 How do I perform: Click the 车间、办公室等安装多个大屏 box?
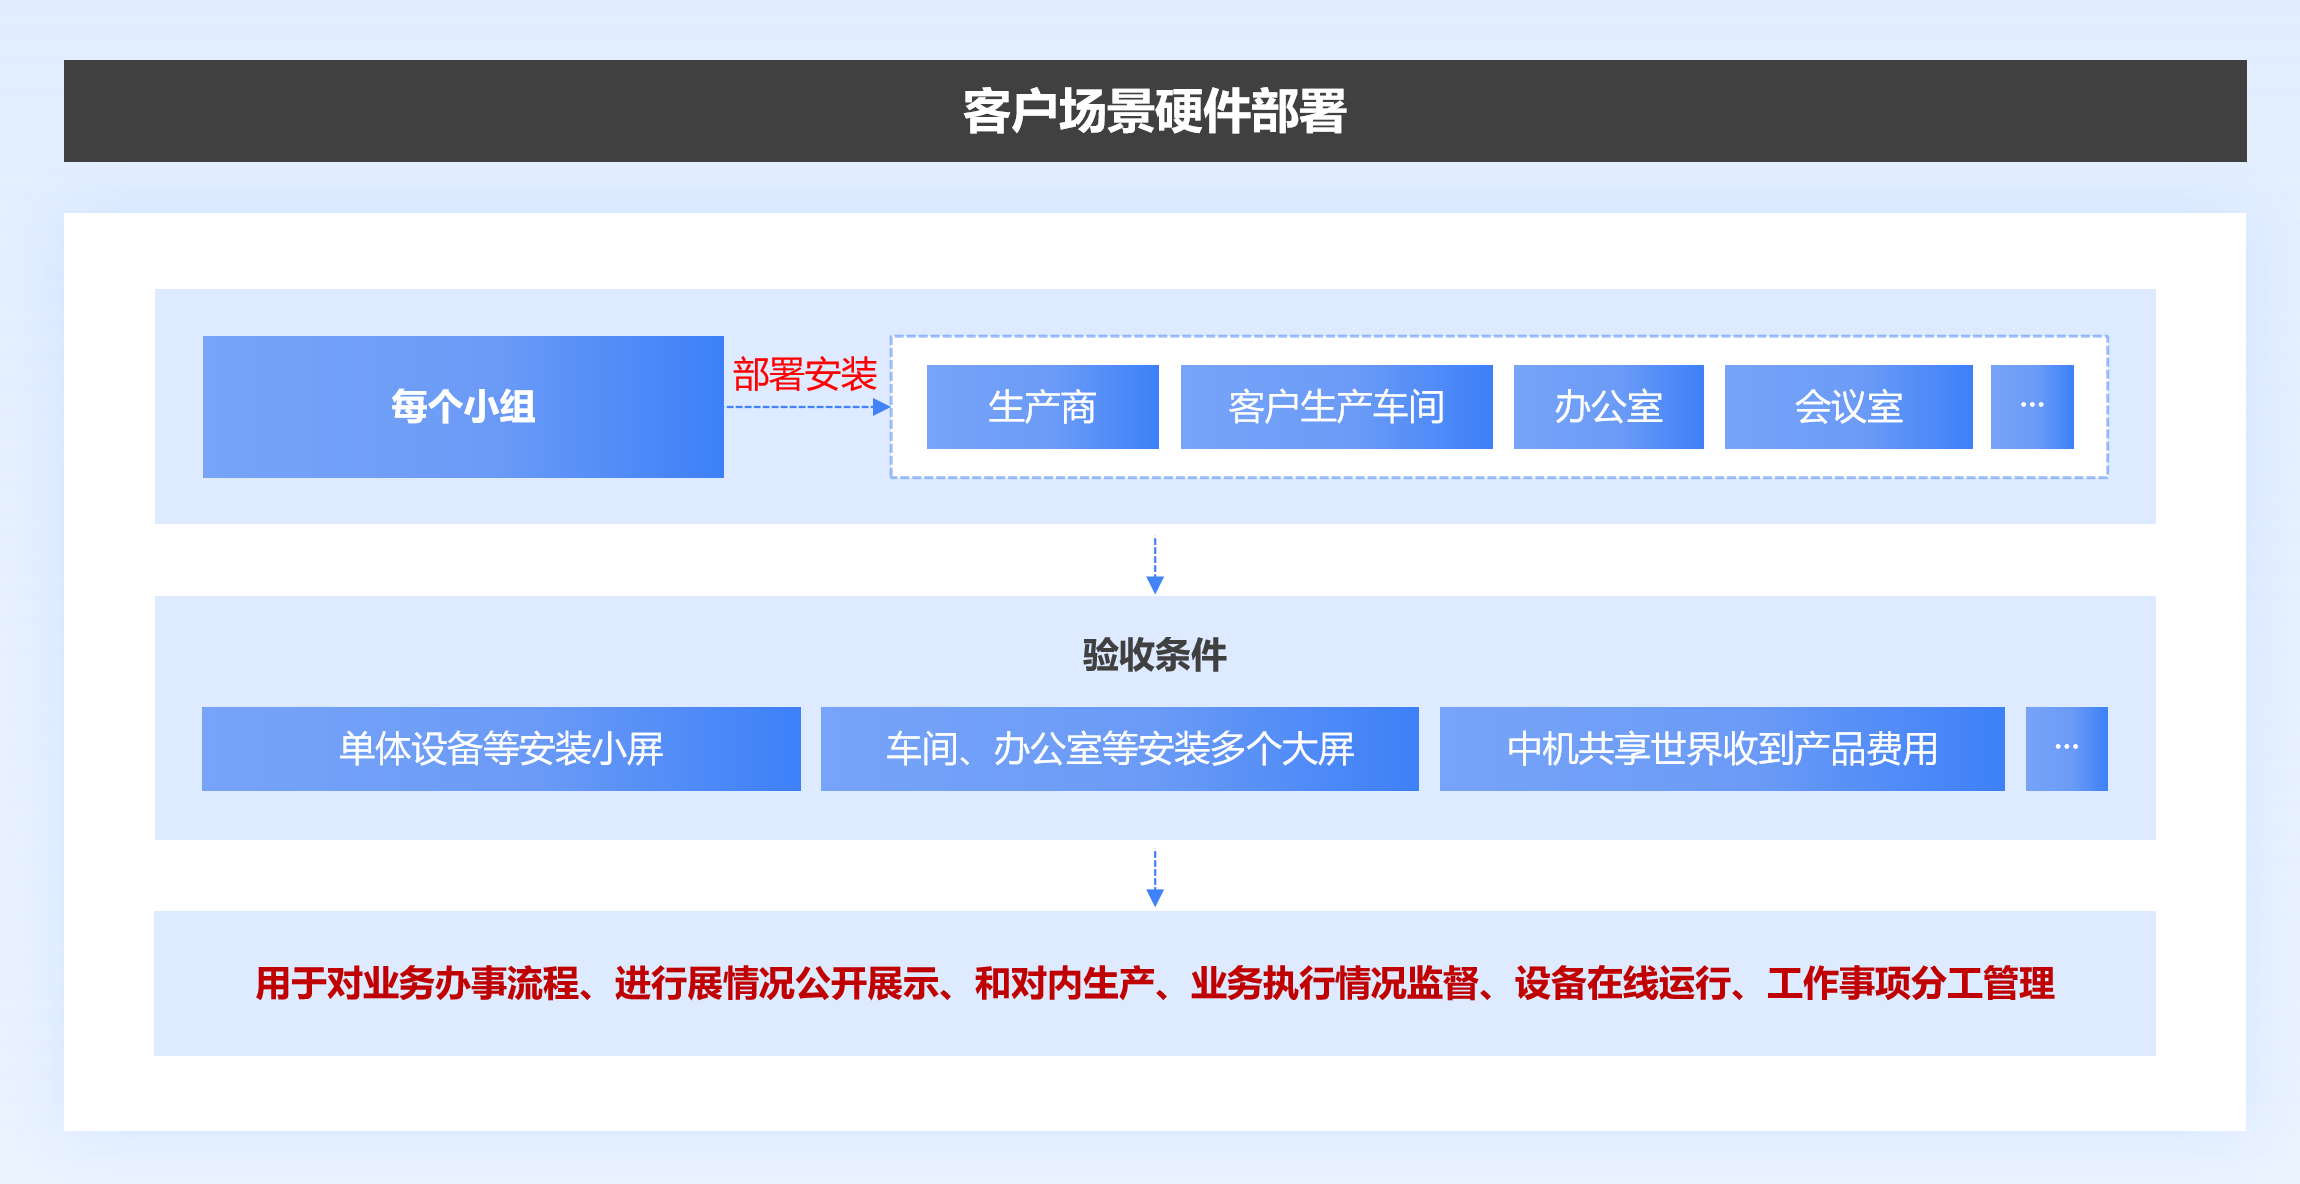click(x=1119, y=749)
